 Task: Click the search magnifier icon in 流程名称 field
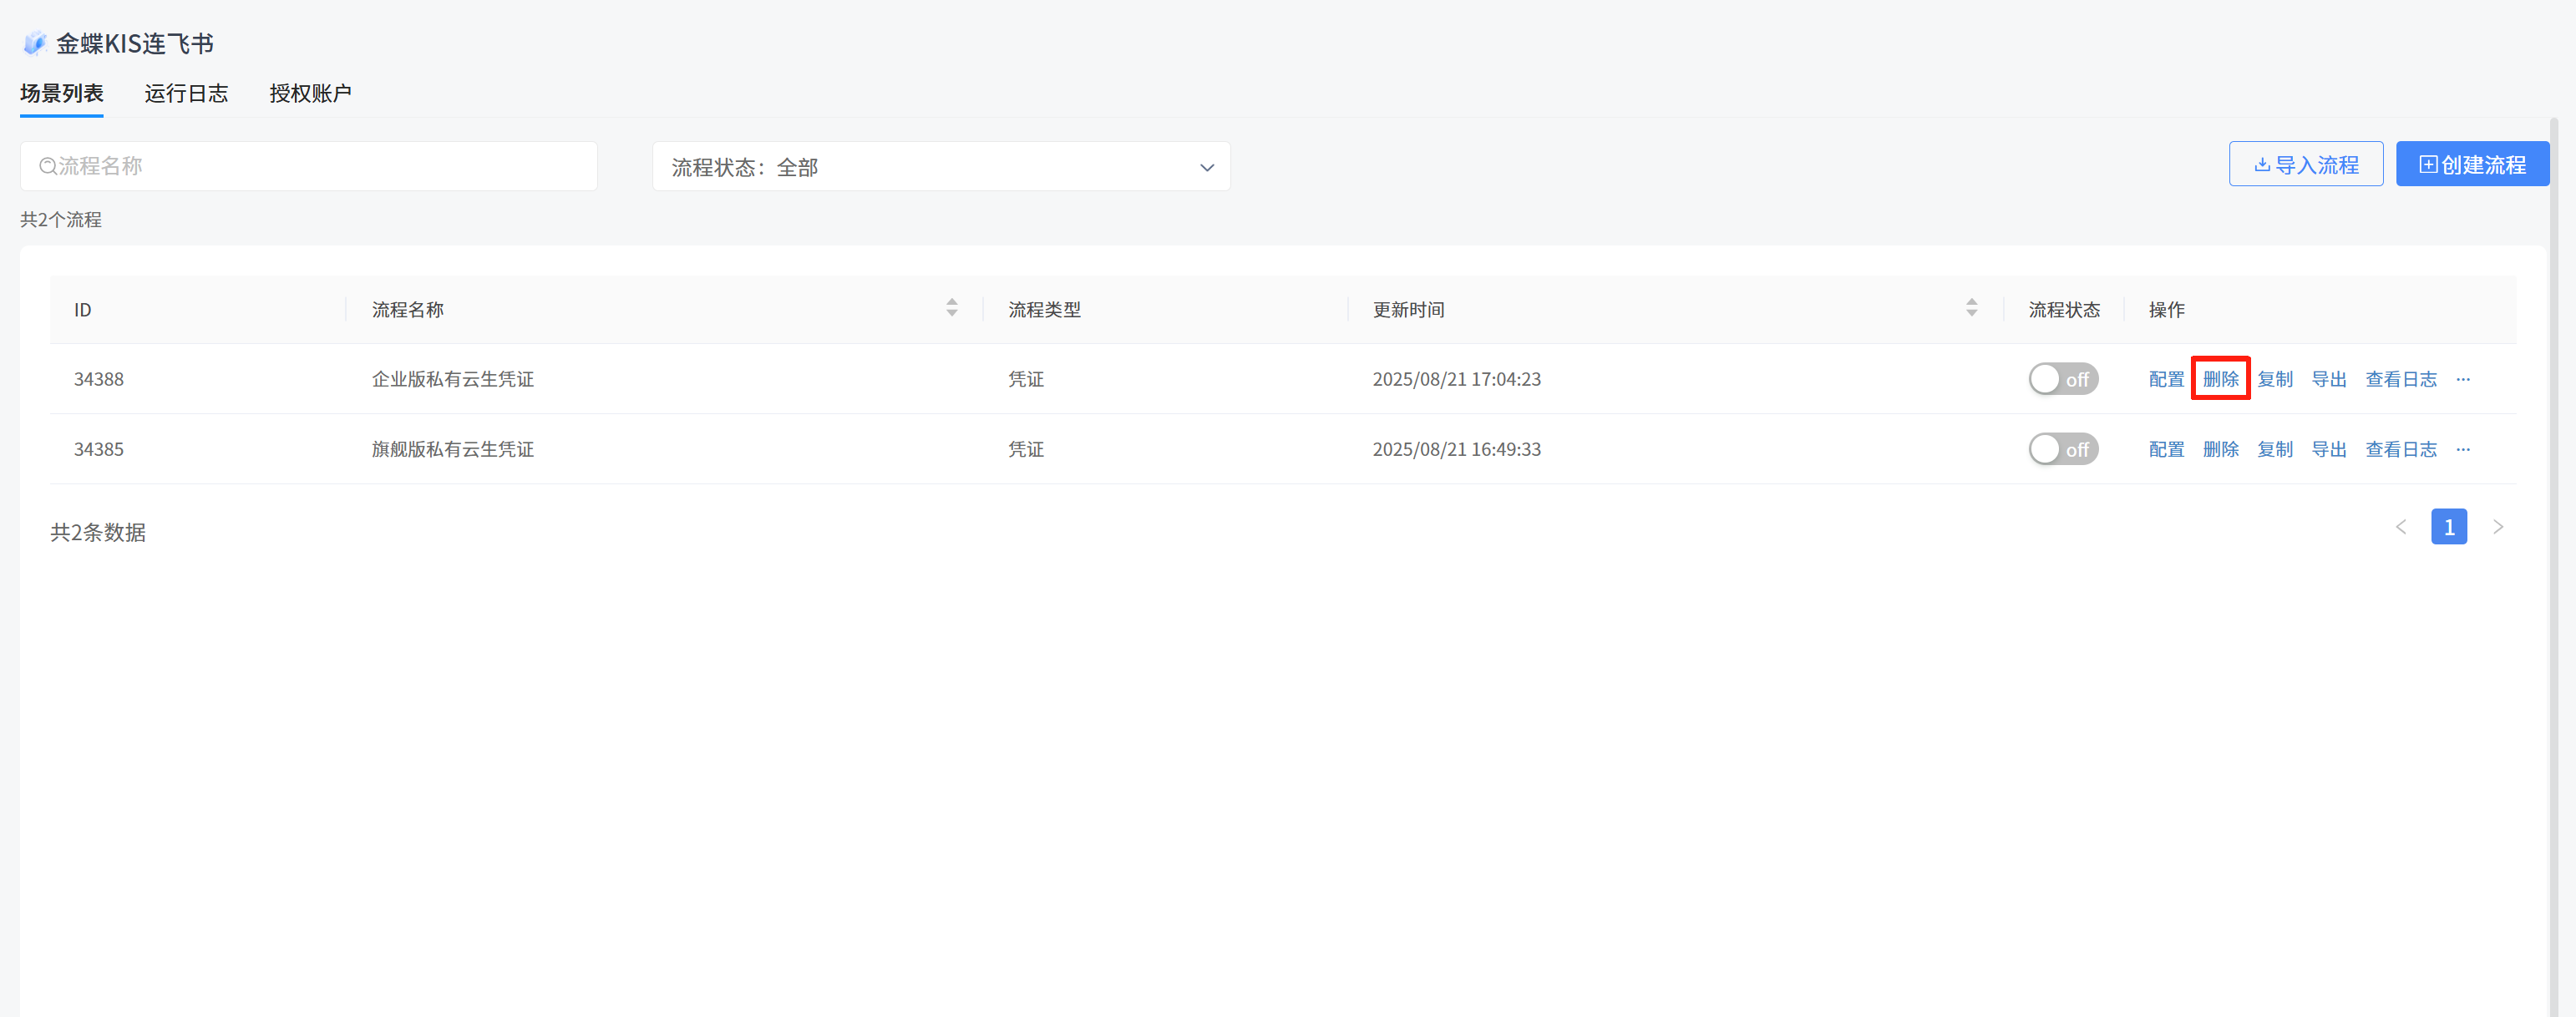47,166
